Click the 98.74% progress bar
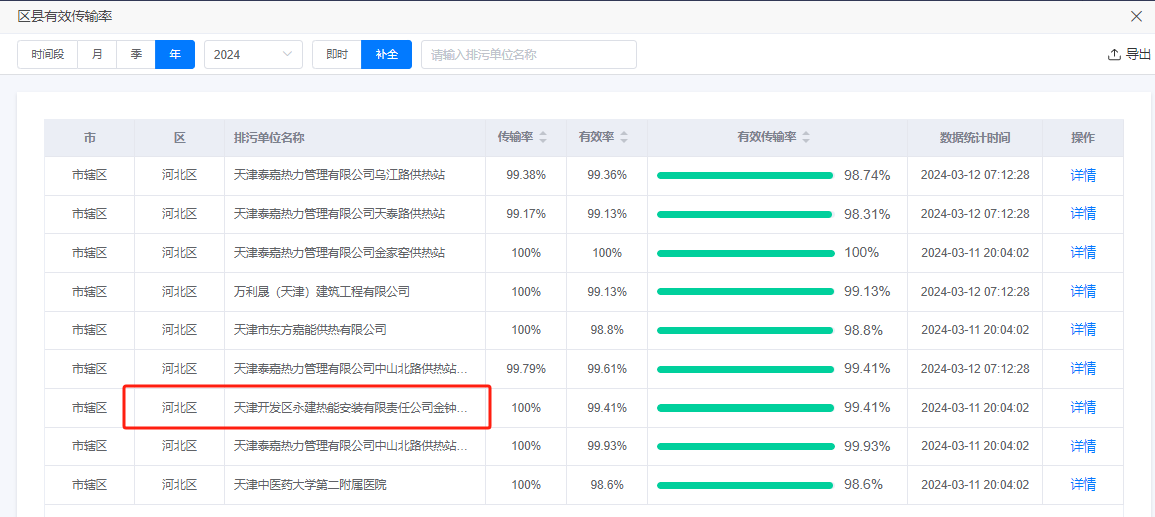 [745, 175]
